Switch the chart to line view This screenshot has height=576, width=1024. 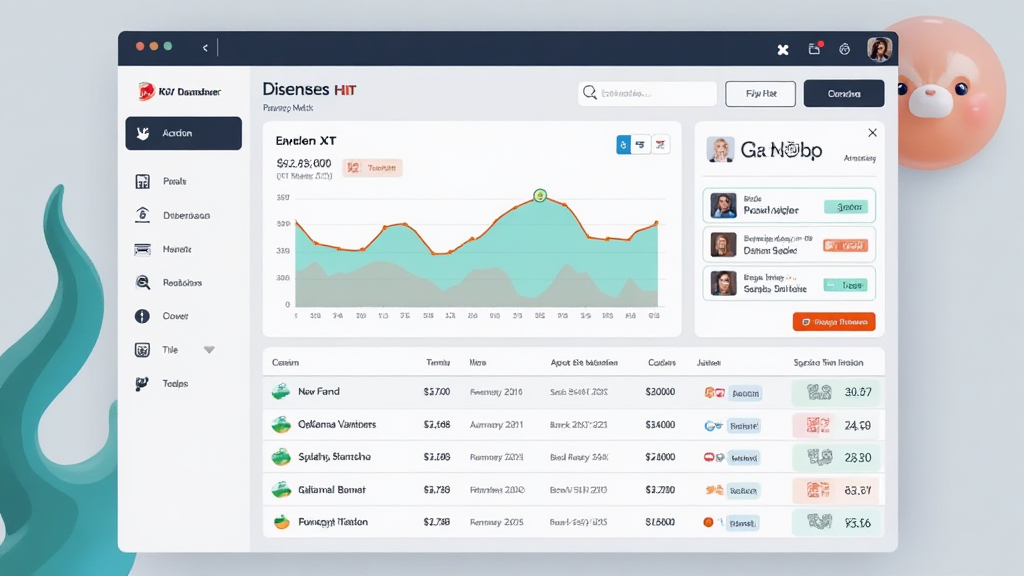pos(641,144)
